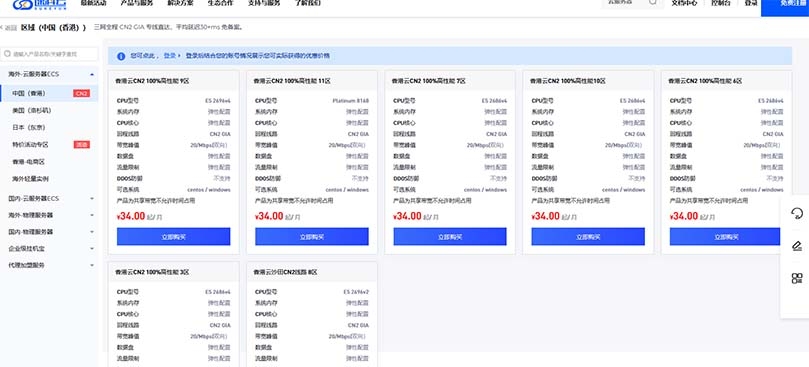Expand the 国内-云服务器ECS sidebar group
Viewport: 809px width, 367px height.
(50, 198)
